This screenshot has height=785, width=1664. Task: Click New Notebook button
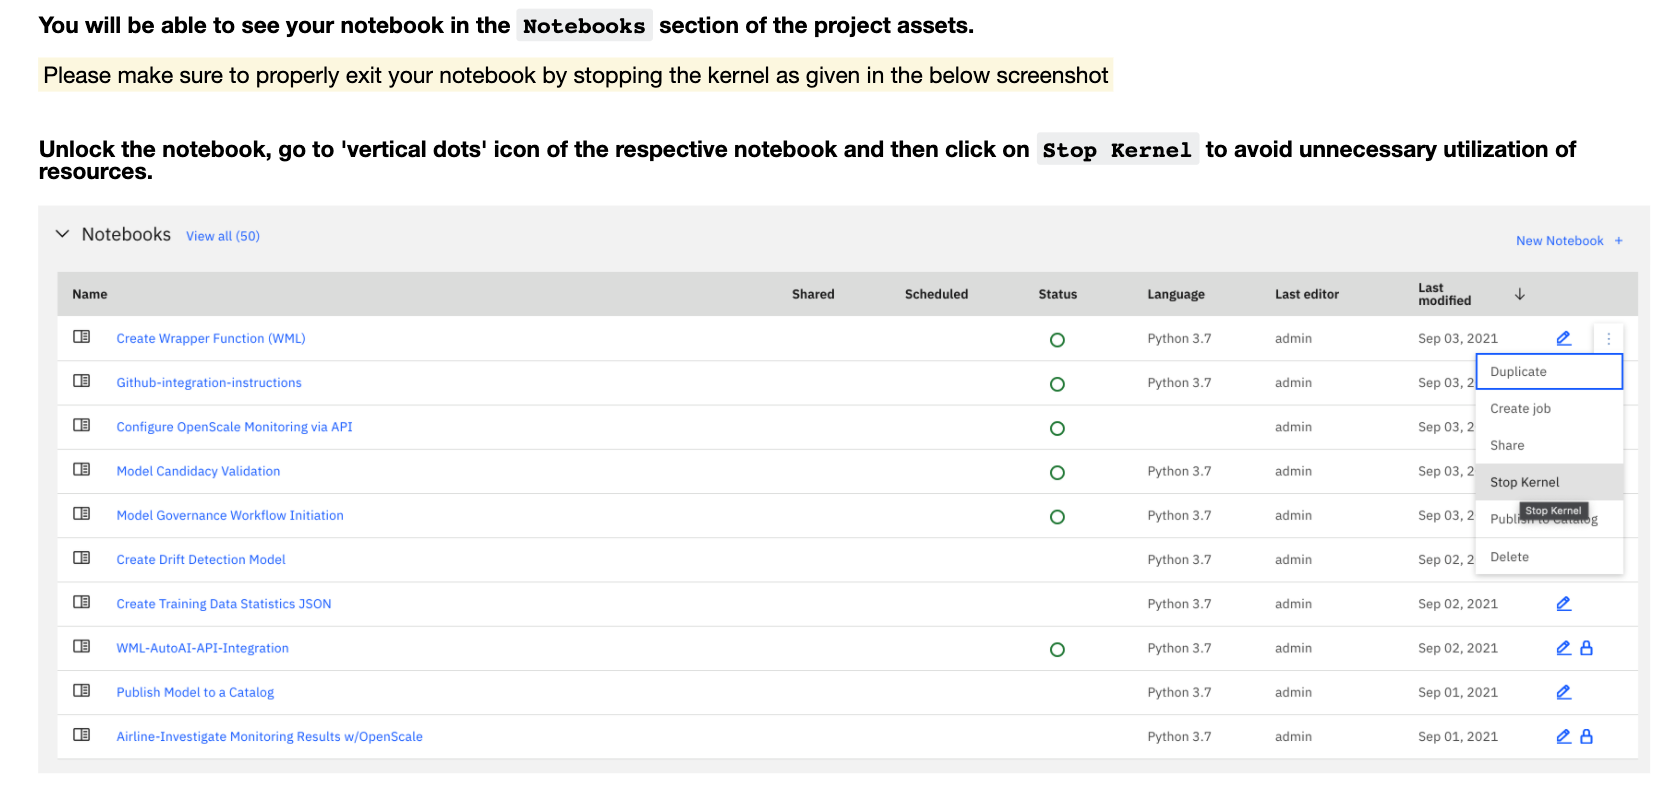click(x=1568, y=241)
